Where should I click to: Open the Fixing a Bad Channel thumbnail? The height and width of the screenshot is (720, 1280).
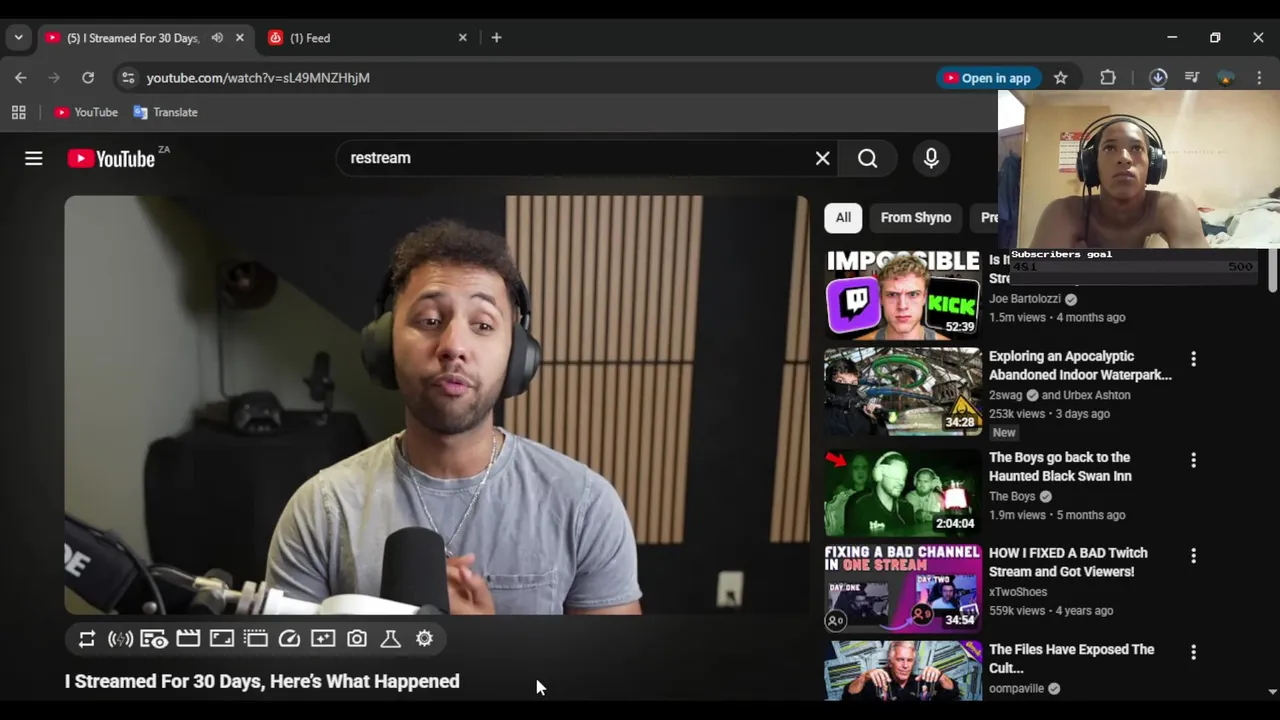click(x=903, y=588)
